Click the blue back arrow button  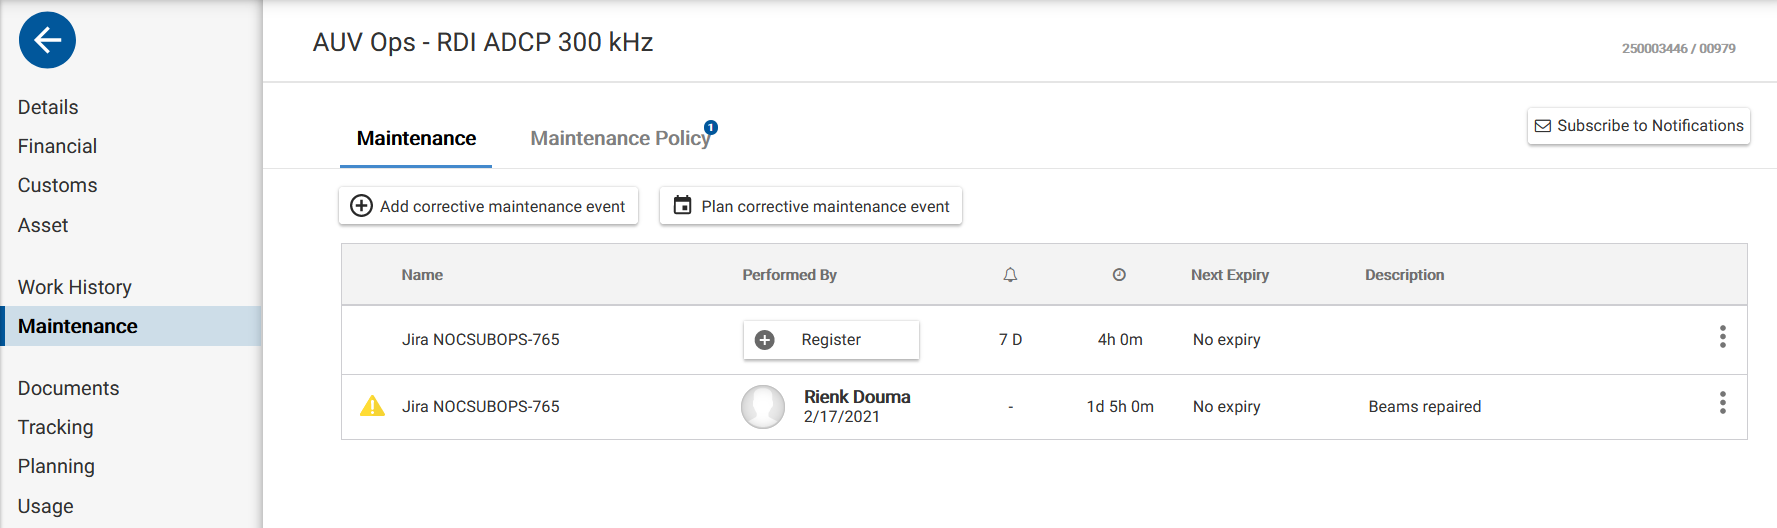click(x=47, y=40)
